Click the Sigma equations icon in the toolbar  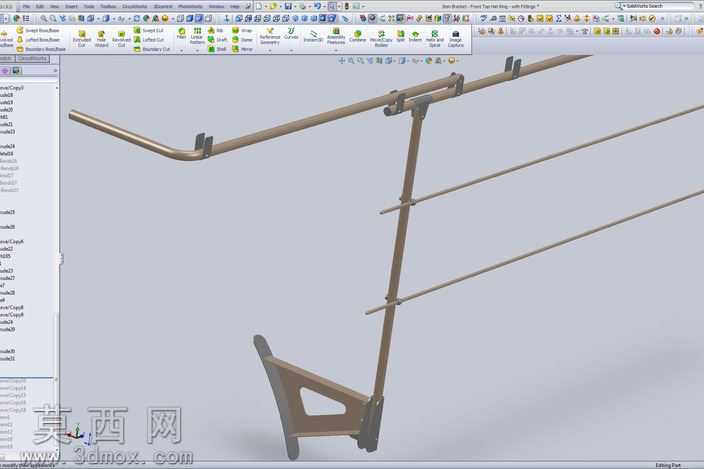(x=559, y=19)
